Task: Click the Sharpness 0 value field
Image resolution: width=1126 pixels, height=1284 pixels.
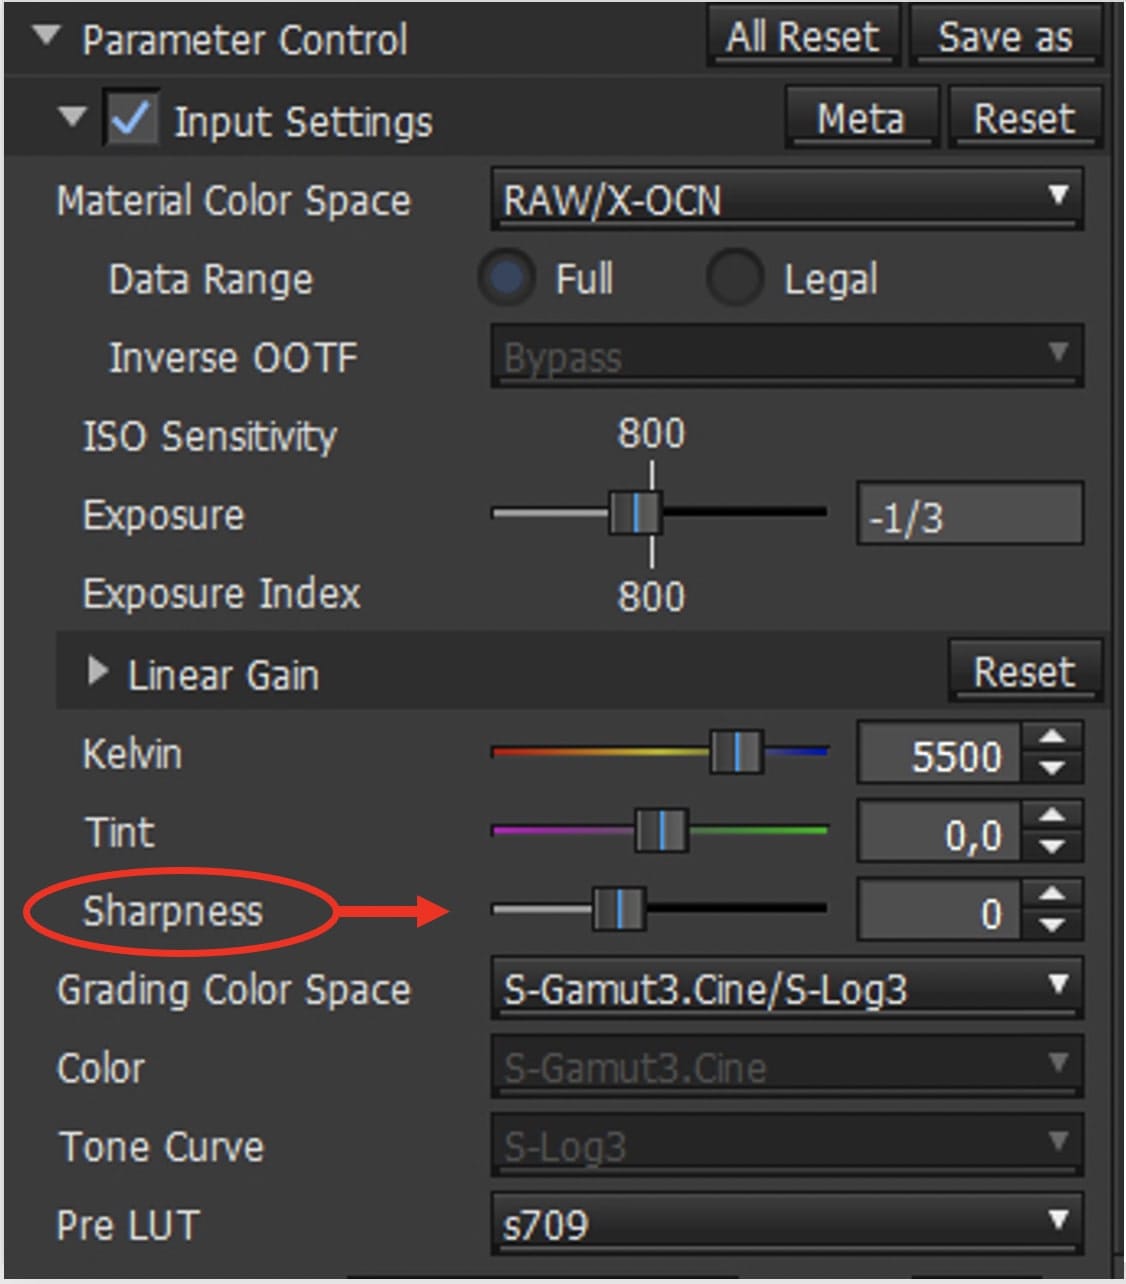Action: (x=939, y=911)
